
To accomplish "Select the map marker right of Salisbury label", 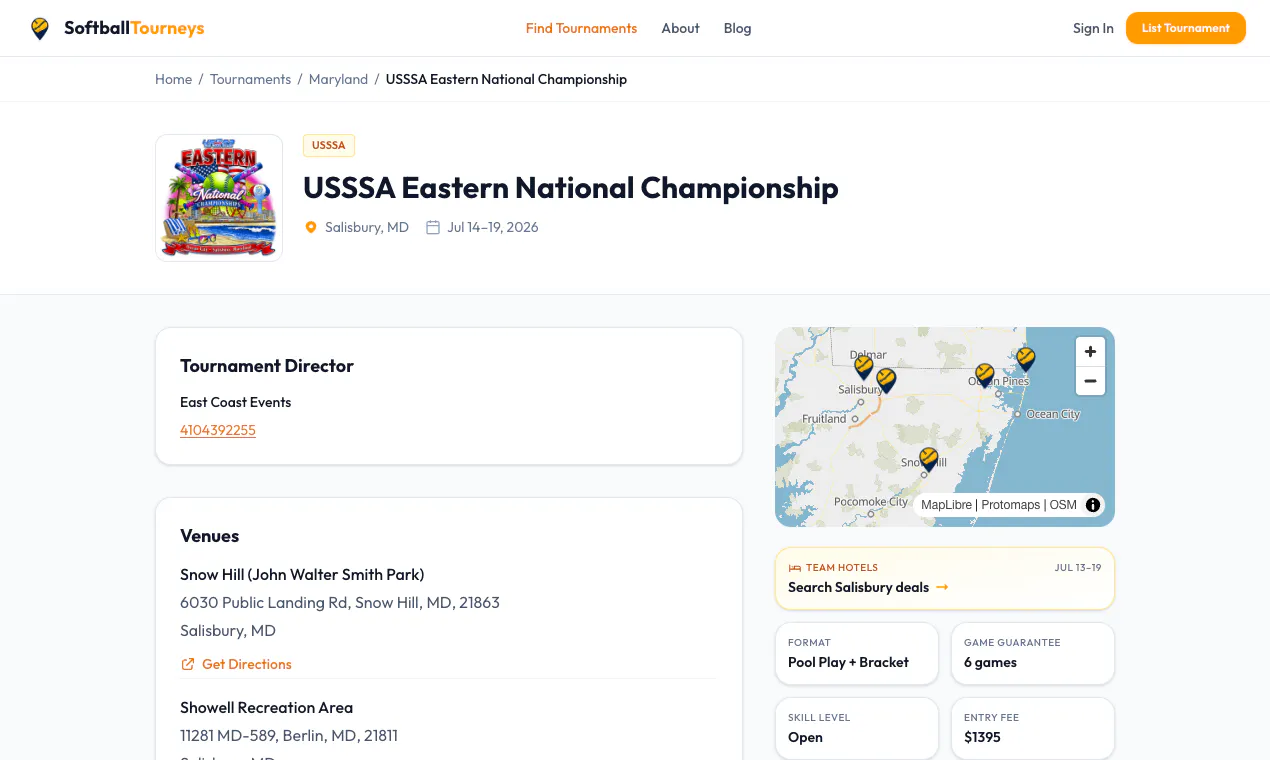I will click(886, 380).
